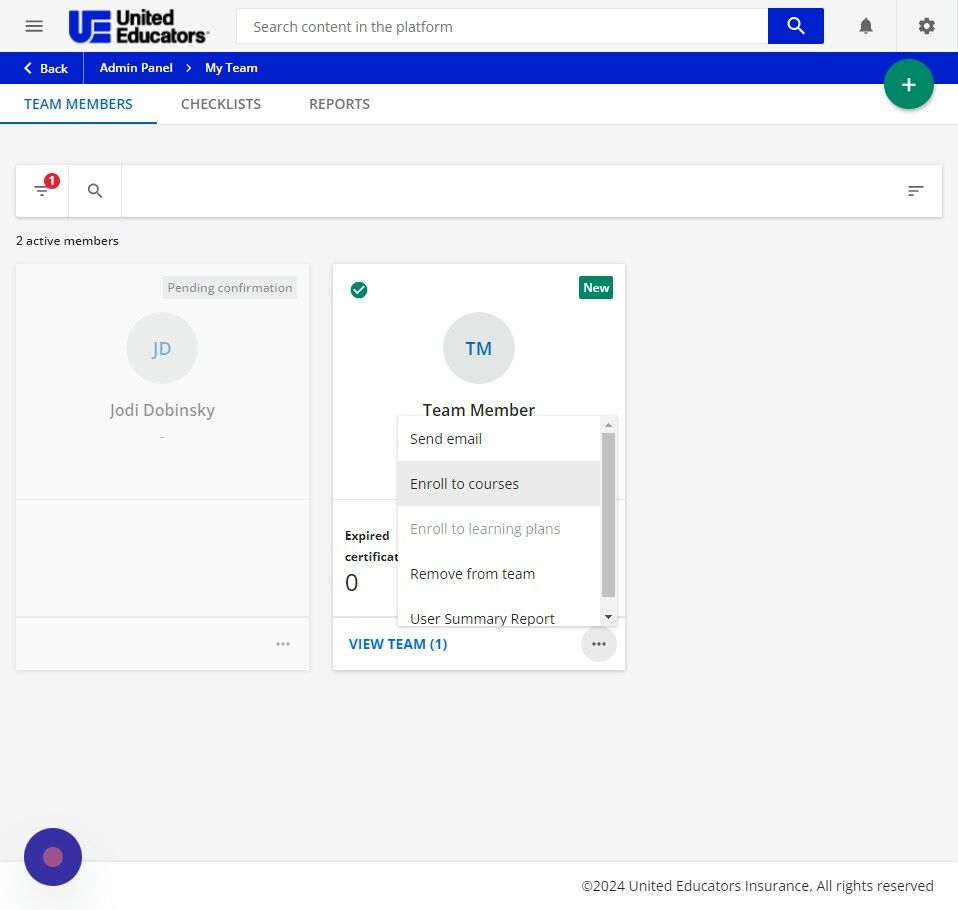Open the three-dot menu on Jodi Dobinsky card
This screenshot has width=958, height=910.
(x=283, y=644)
